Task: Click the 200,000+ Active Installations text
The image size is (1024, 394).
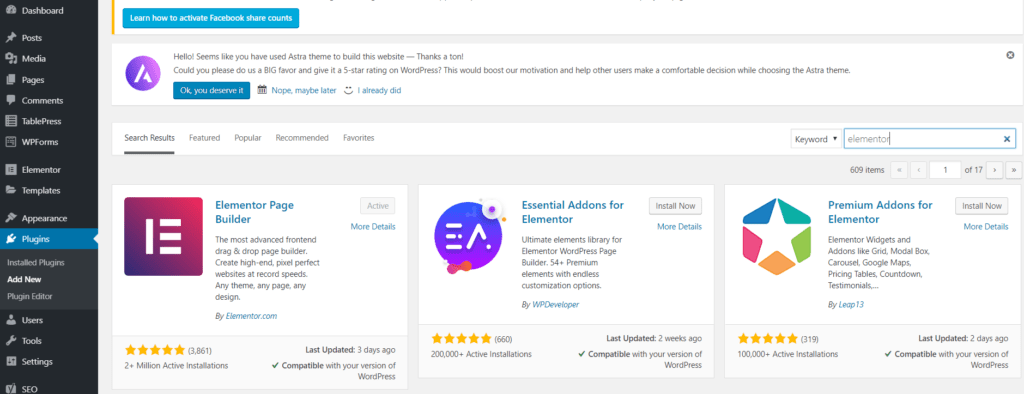Action: tap(481, 354)
